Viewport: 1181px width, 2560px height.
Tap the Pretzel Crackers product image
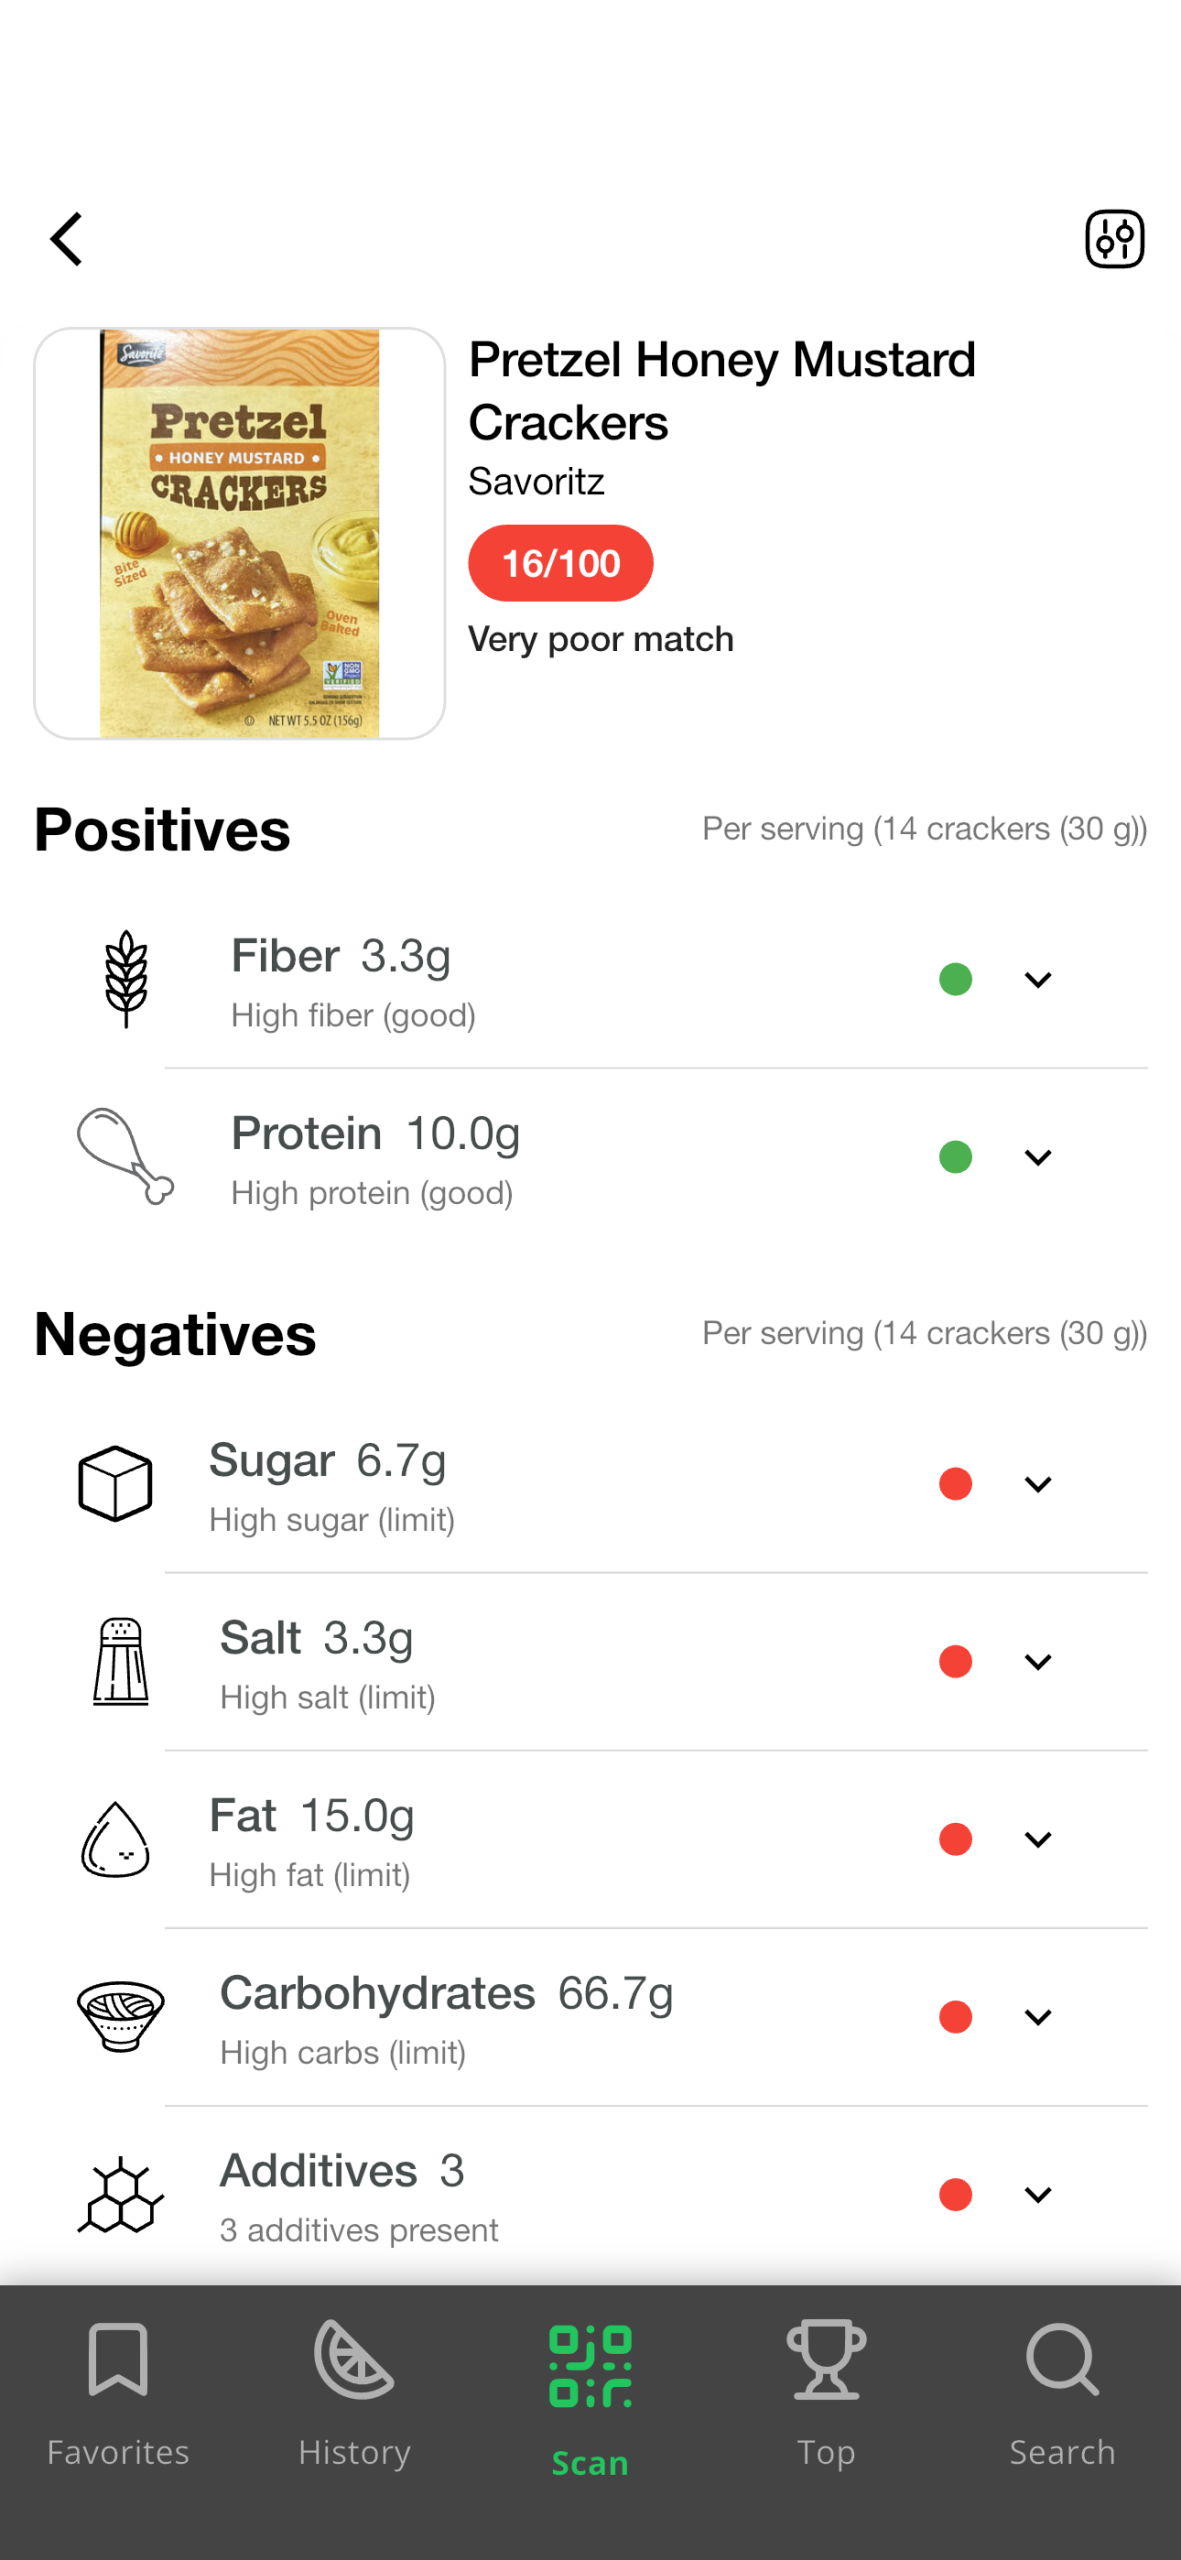(x=239, y=533)
